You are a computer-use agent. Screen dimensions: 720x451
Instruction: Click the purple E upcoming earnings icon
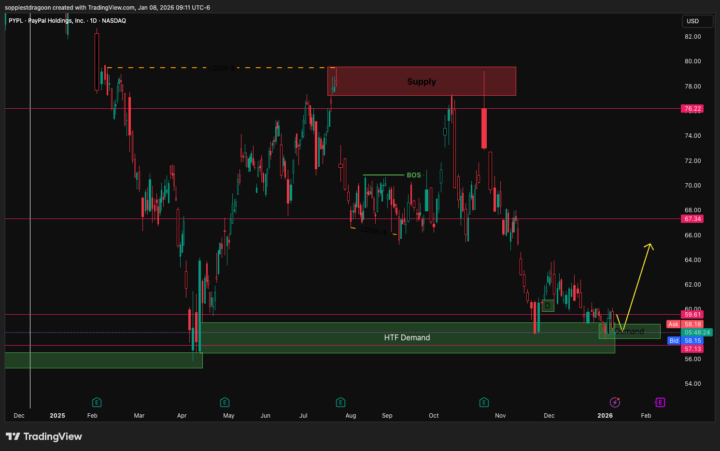click(660, 403)
